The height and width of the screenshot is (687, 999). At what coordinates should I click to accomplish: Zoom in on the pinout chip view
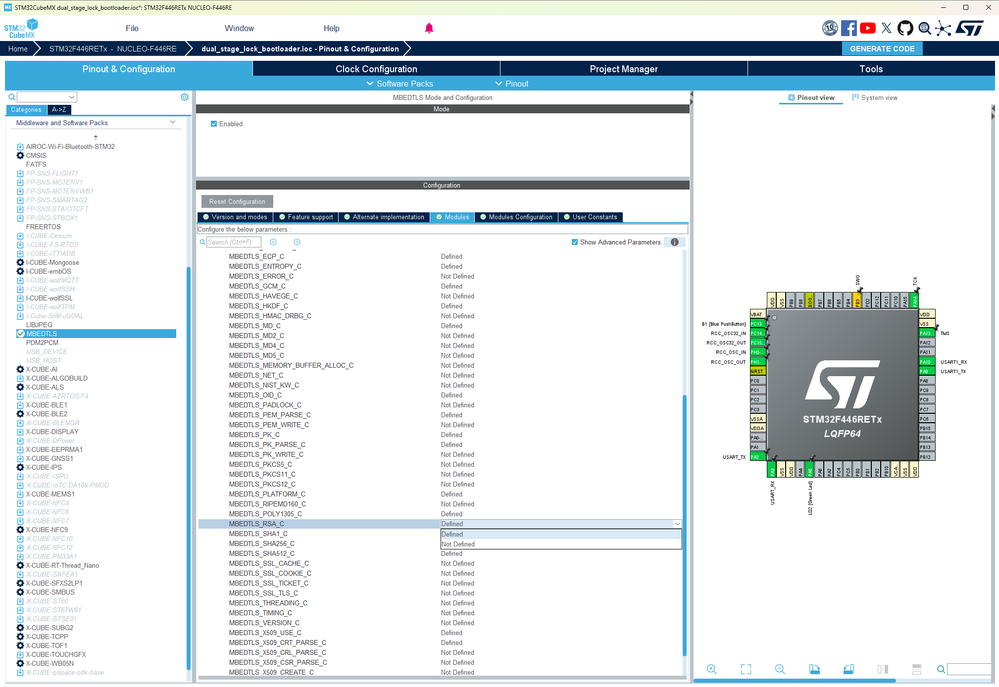(712, 669)
